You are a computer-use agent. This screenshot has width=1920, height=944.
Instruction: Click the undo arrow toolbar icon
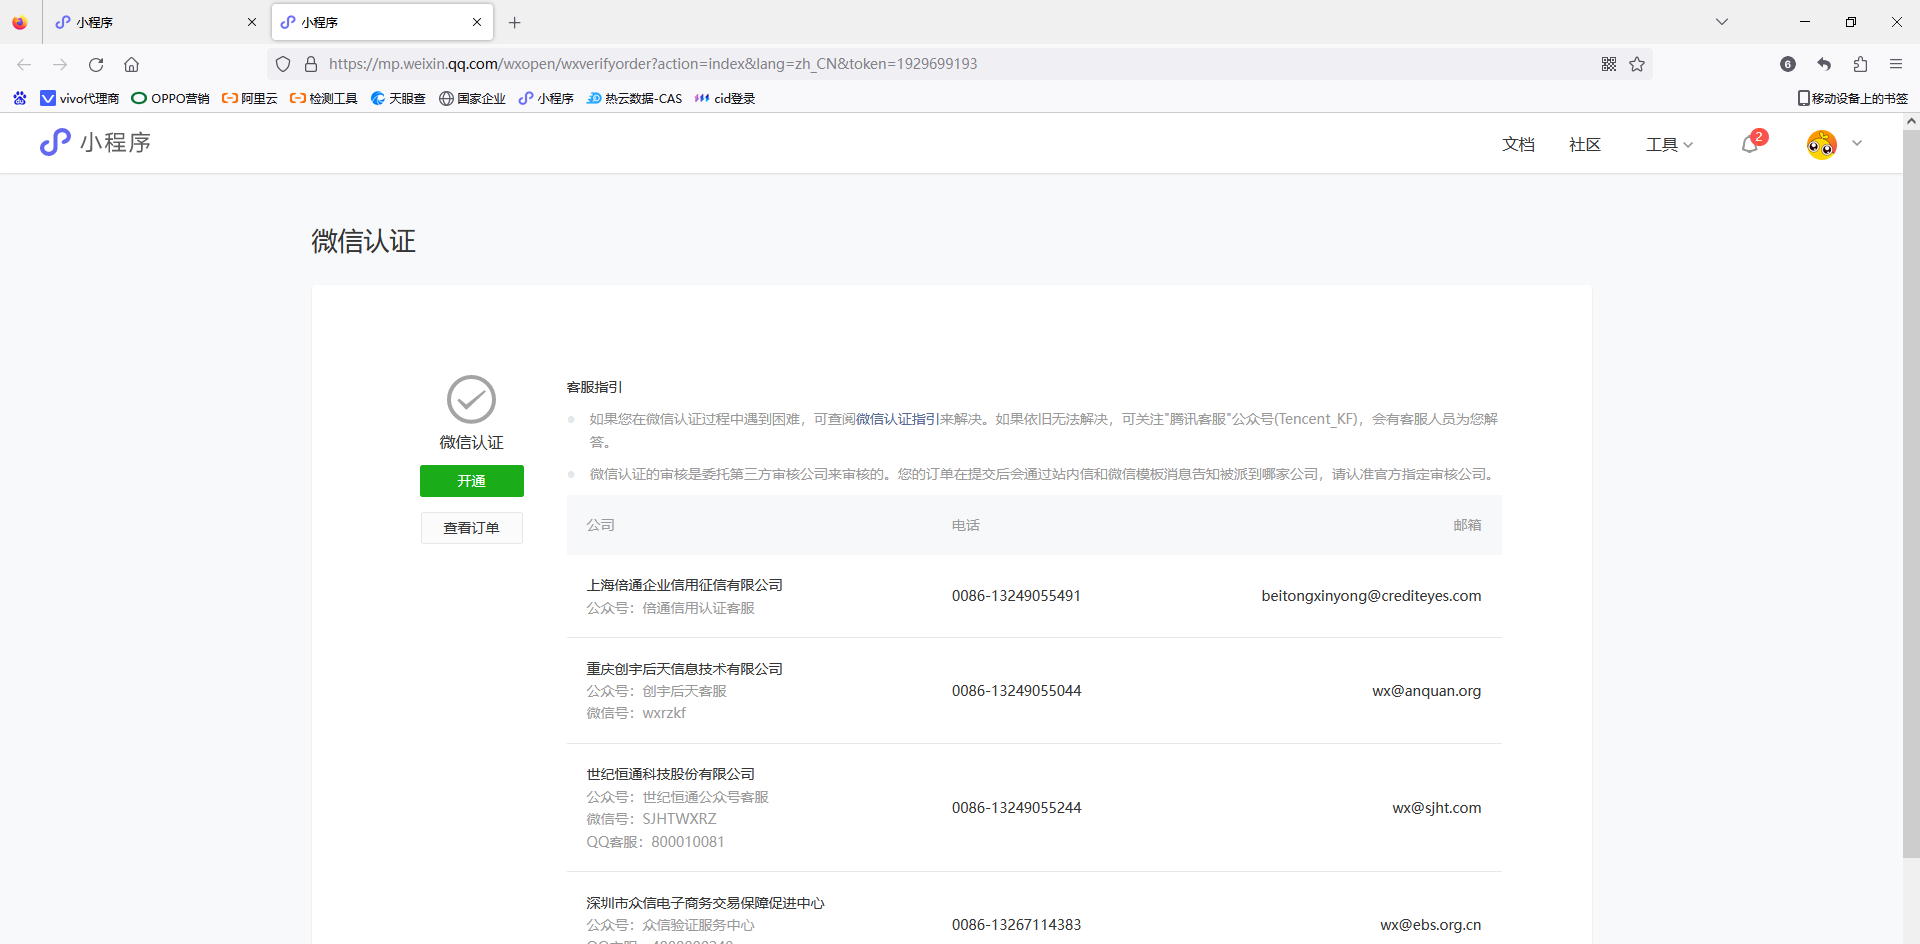pyautogui.click(x=1824, y=64)
